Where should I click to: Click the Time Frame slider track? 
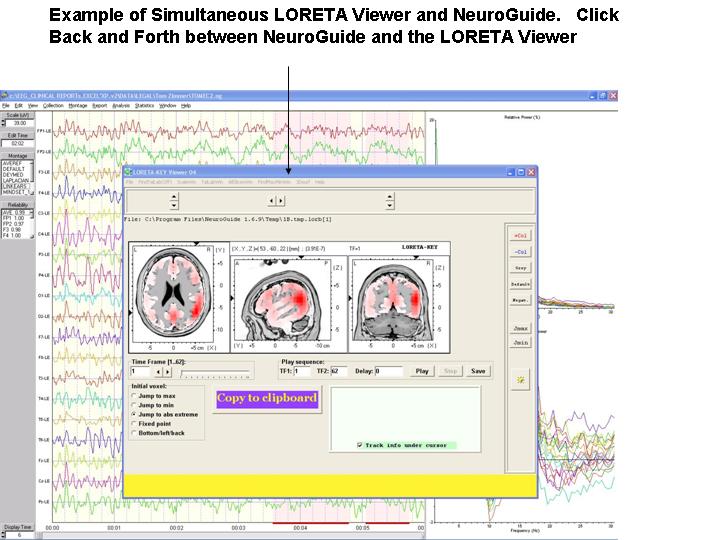pos(215,373)
